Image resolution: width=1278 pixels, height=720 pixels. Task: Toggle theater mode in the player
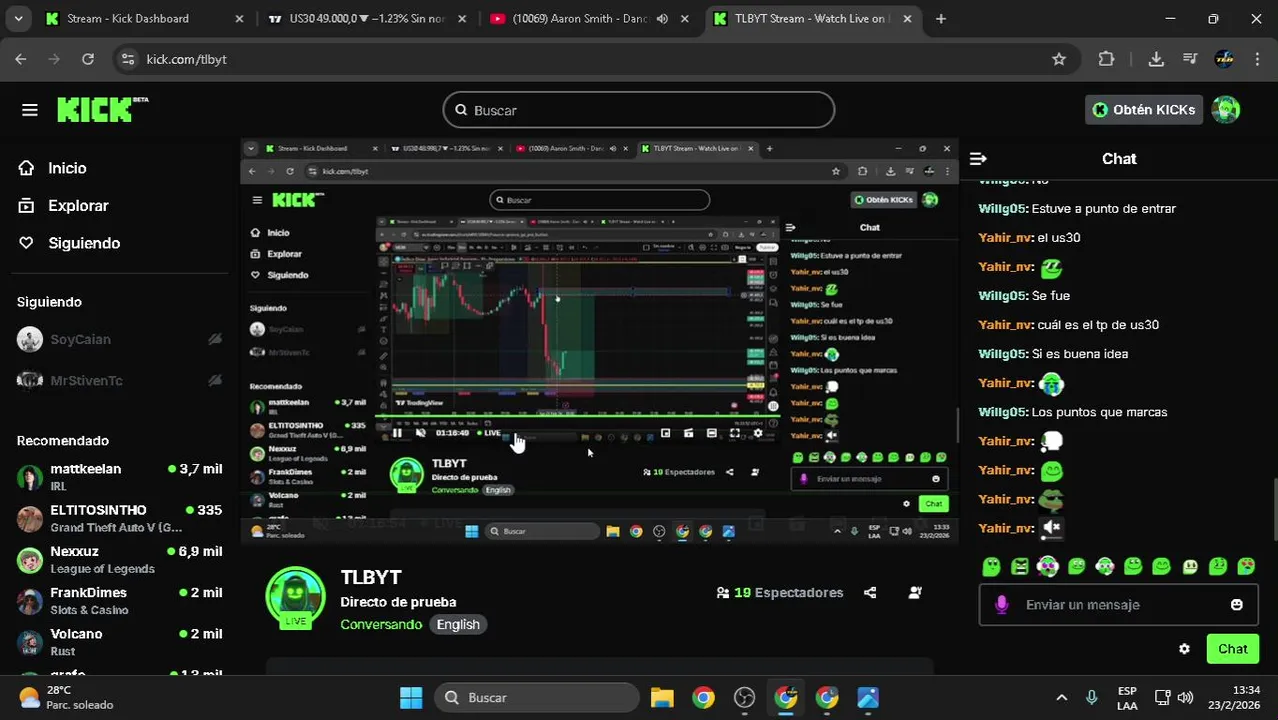click(x=711, y=433)
